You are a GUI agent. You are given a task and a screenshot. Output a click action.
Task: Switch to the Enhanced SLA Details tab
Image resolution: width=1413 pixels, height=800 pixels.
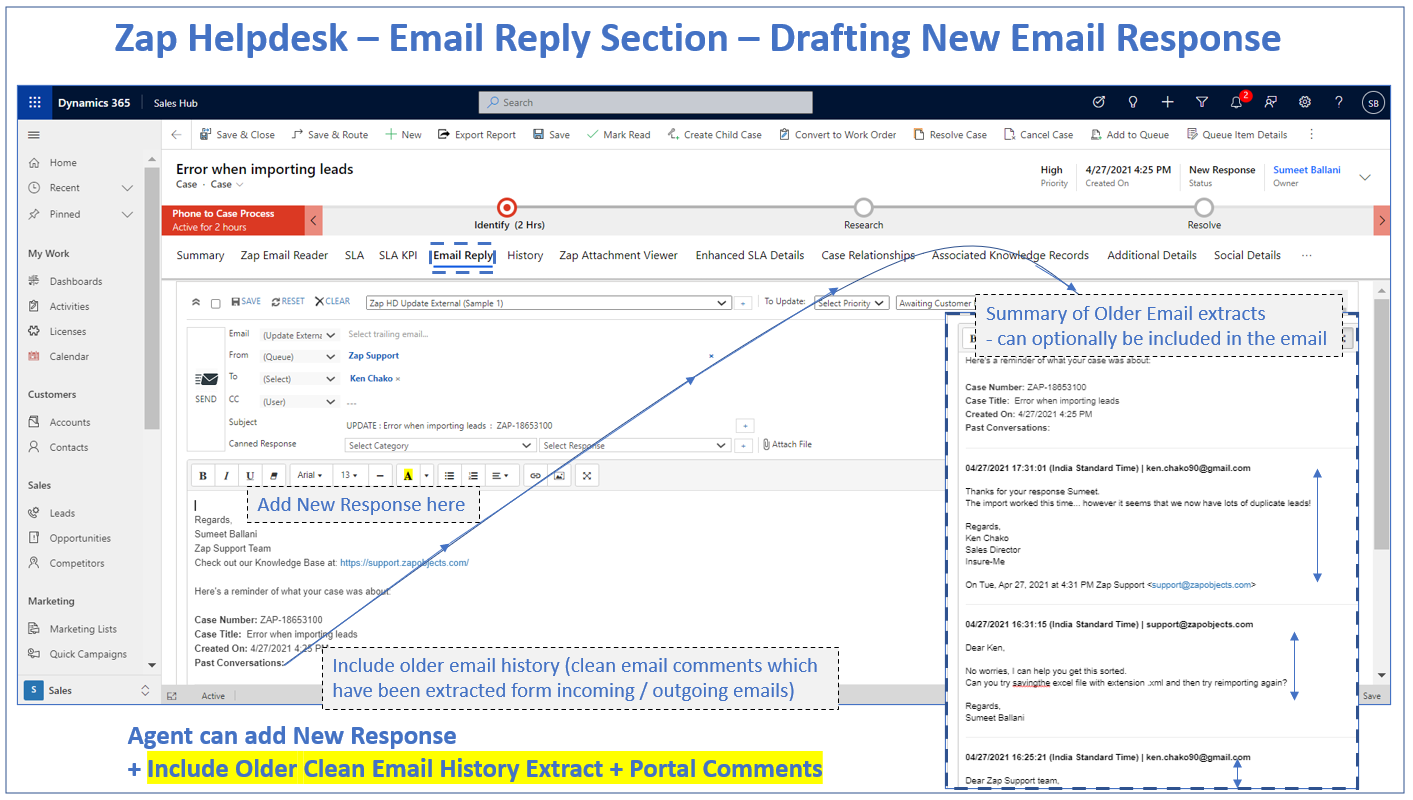pyautogui.click(x=750, y=255)
